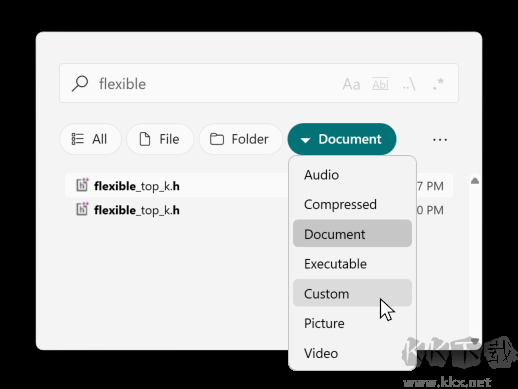Select the All filter
Image resolution: width=518 pixels, height=389 pixels.
pos(90,139)
